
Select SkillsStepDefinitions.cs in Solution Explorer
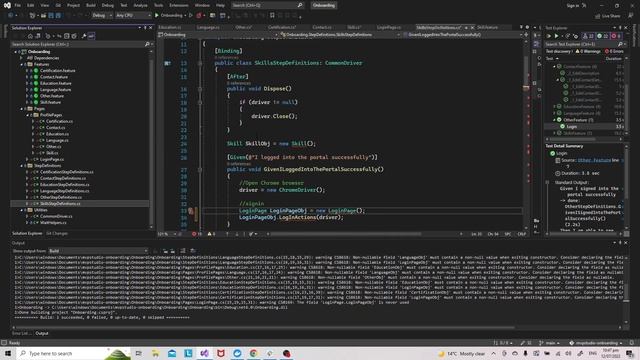(x=60, y=204)
